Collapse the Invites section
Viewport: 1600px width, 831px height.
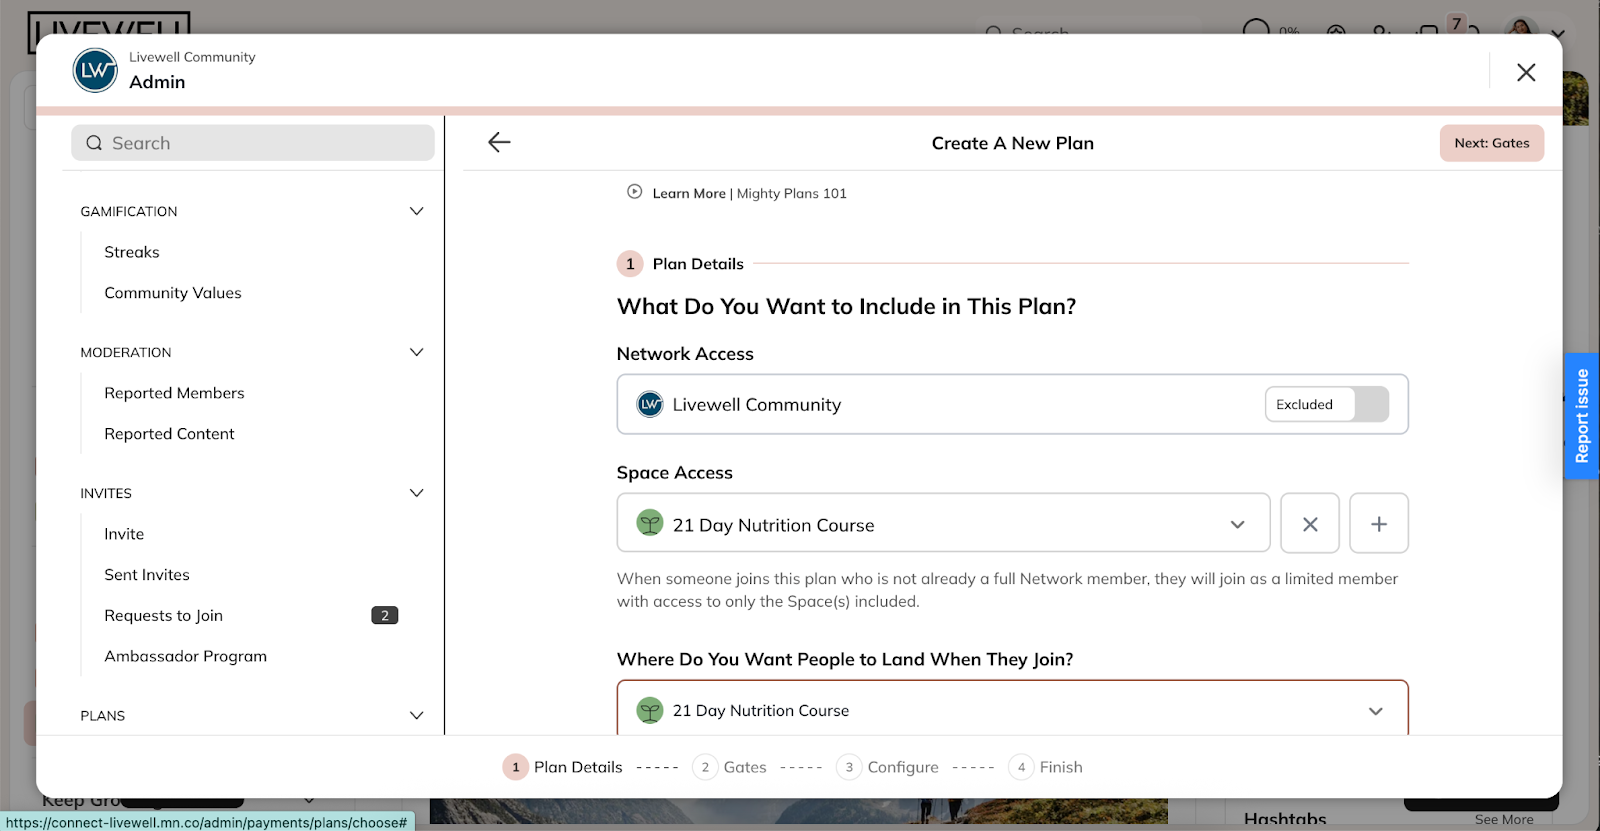coord(417,493)
